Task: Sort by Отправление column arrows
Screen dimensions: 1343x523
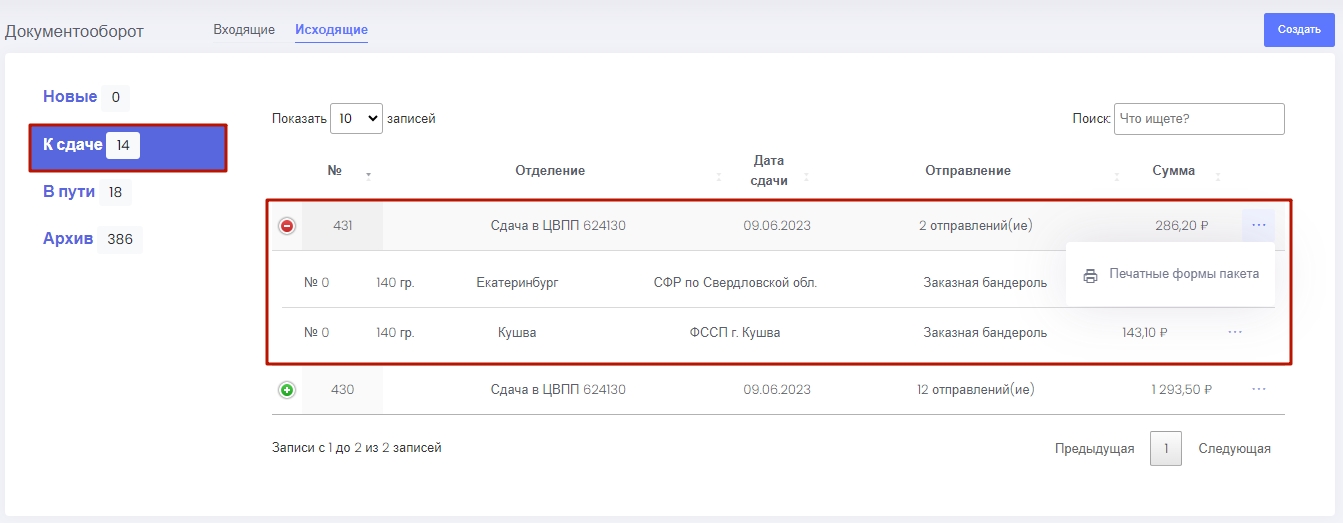Action: [x=1117, y=177]
